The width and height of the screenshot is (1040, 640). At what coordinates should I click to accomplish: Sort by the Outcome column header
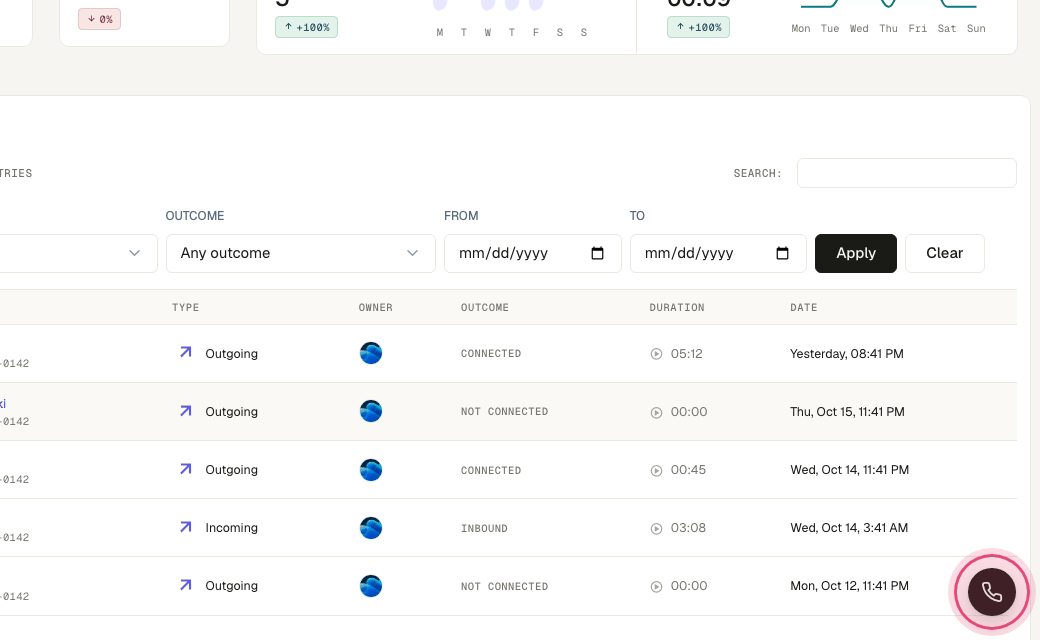[485, 308]
